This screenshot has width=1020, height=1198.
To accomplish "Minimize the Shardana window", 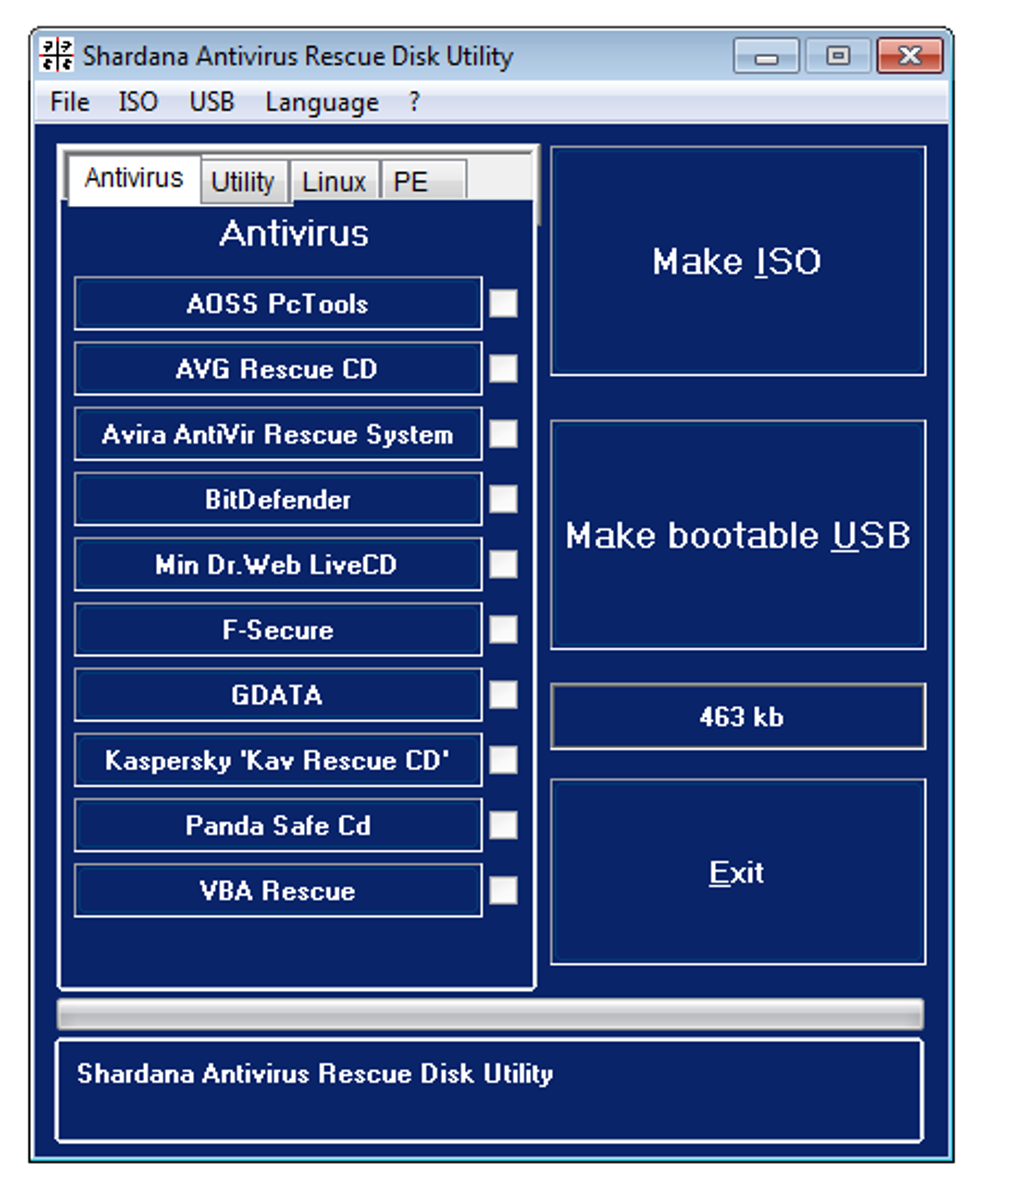I will click(x=766, y=57).
